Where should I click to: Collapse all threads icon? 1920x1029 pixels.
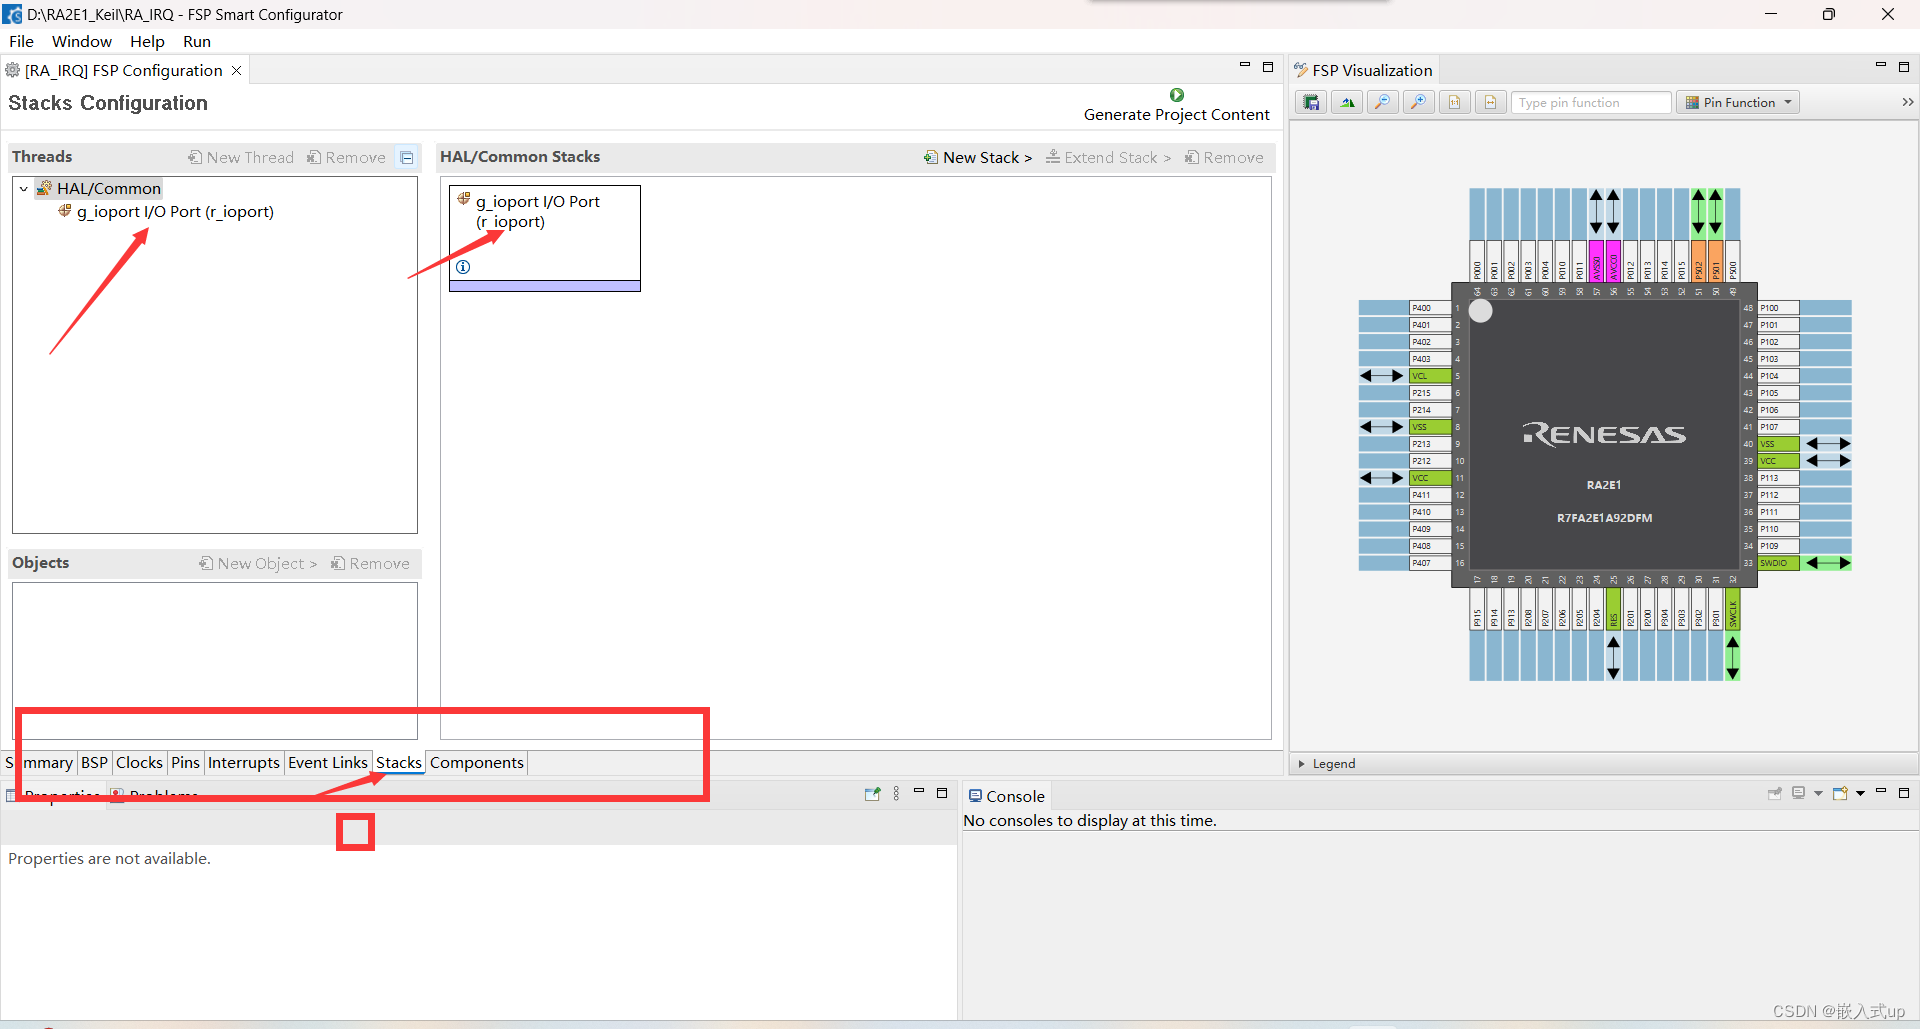407,157
